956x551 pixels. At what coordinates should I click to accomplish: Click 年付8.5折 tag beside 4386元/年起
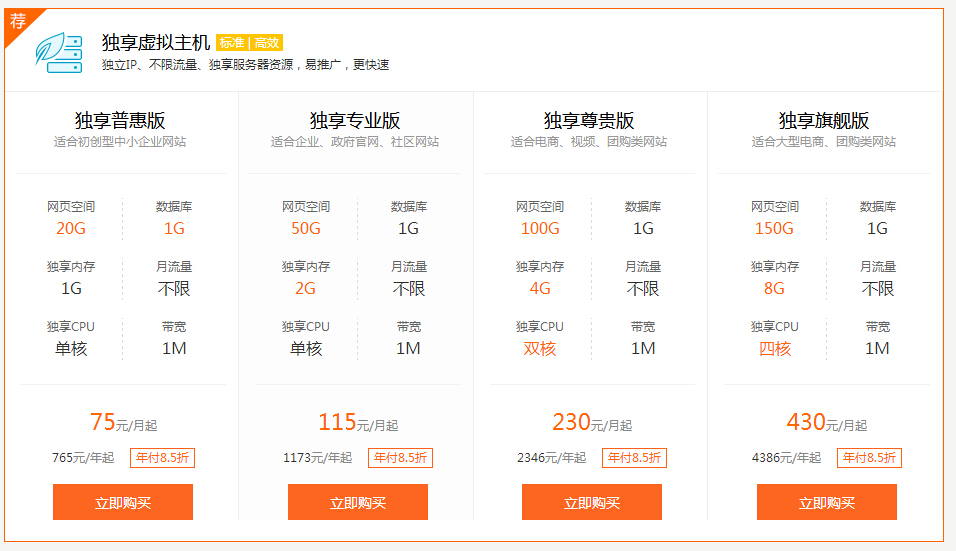tap(869, 458)
